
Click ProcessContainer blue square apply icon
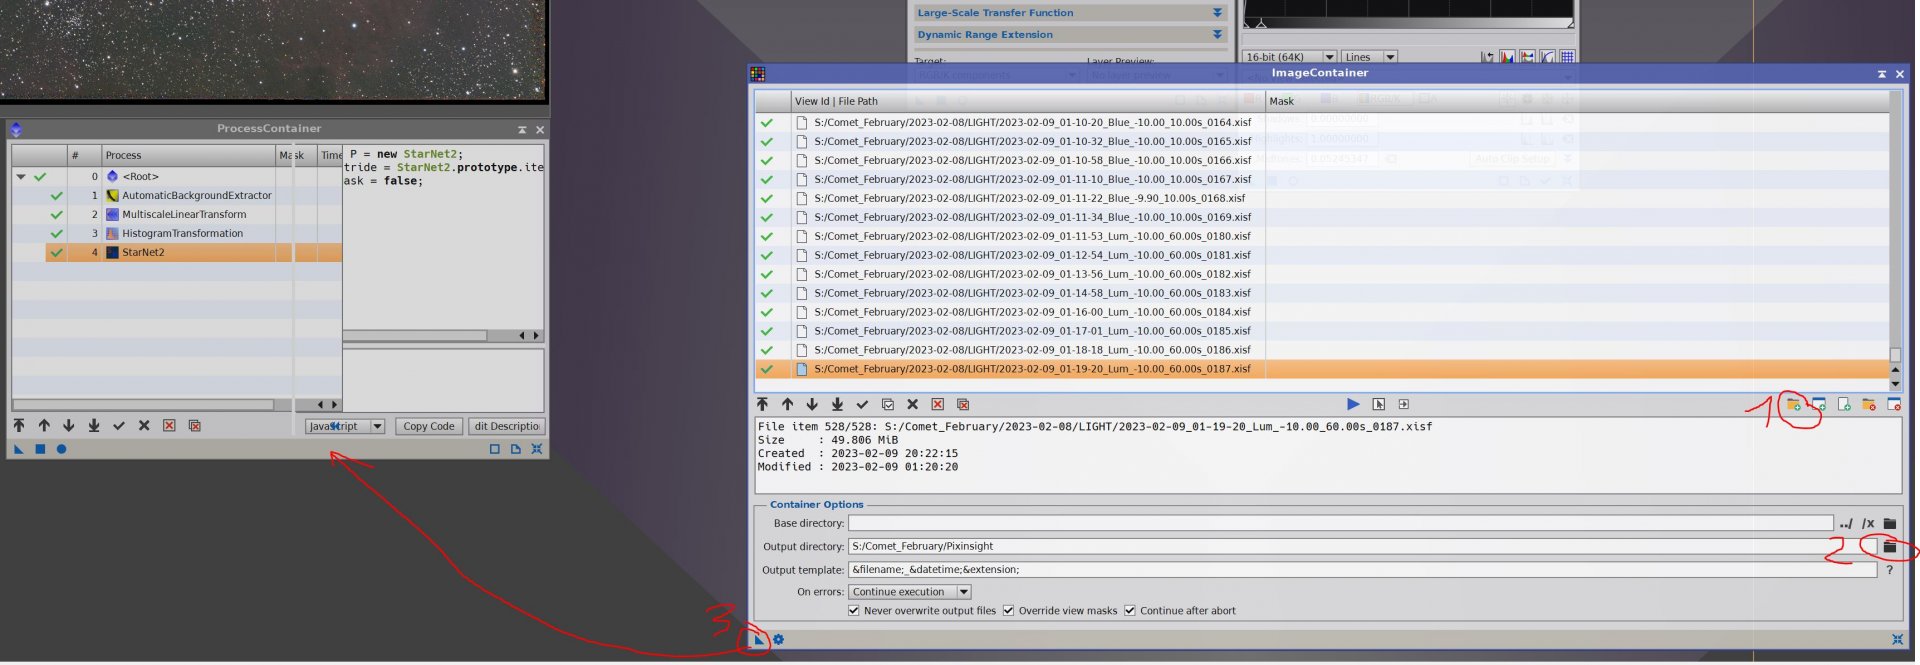click(x=40, y=449)
